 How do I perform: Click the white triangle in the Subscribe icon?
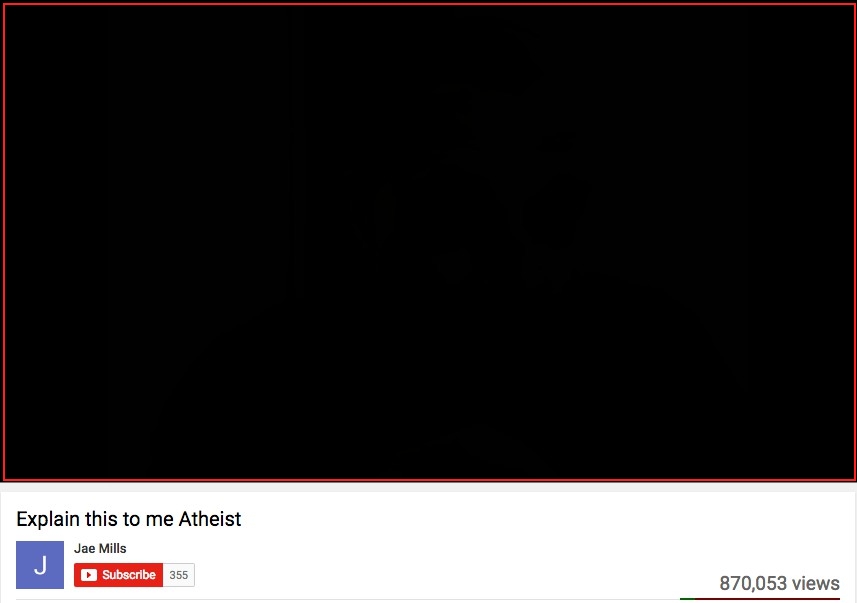pyautogui.click(x=89, y=575)
